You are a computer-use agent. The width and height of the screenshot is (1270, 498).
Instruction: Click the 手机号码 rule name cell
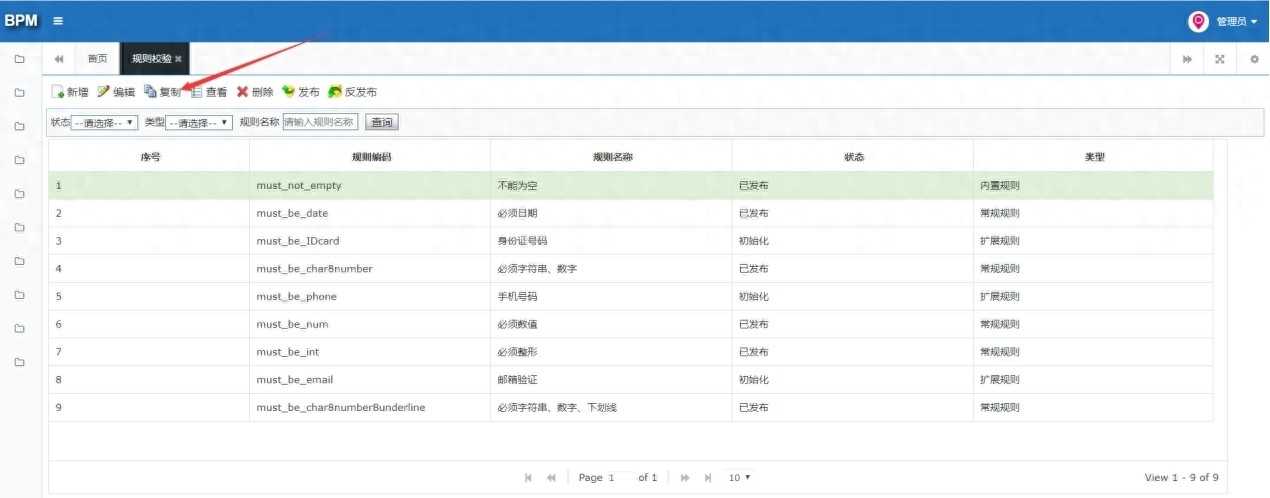(x=612, y=297)
